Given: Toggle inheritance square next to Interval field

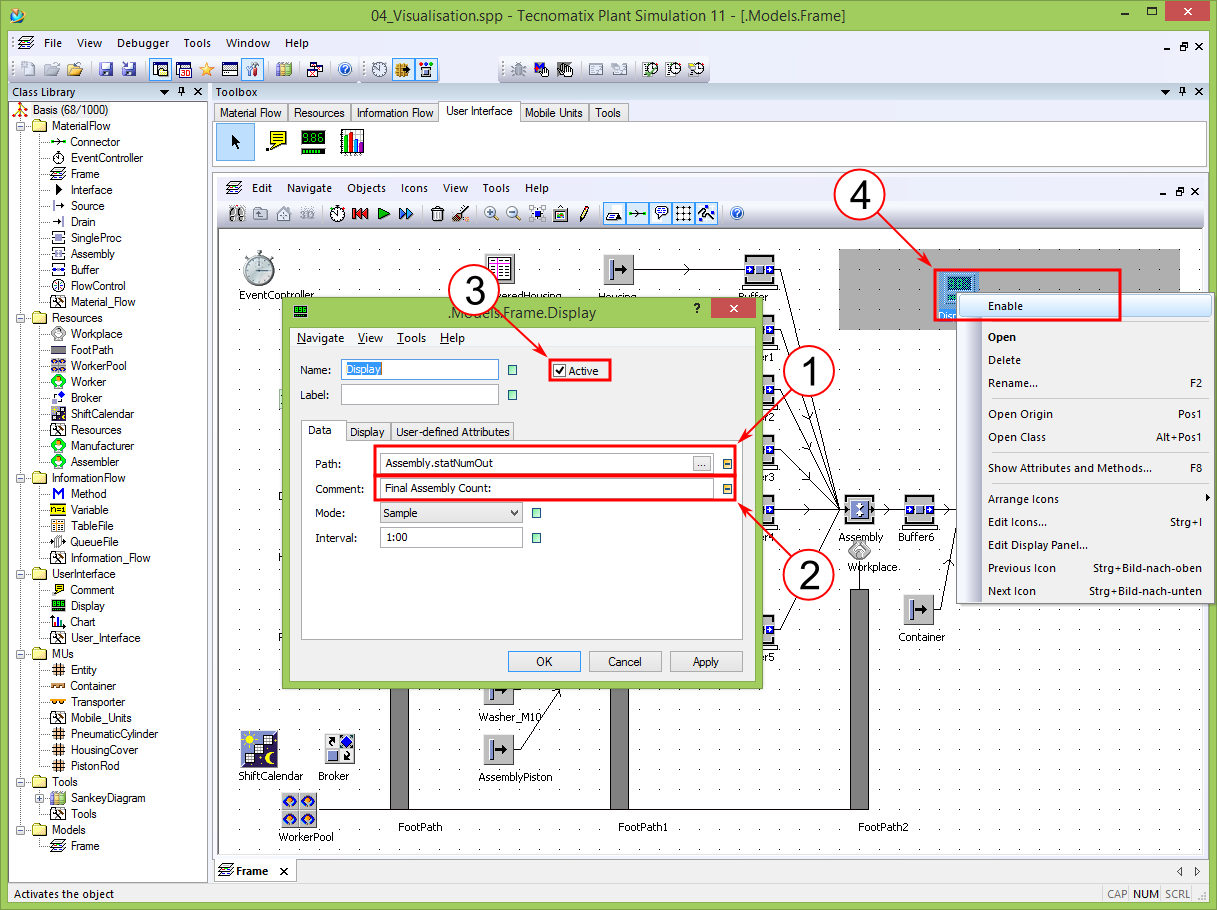Looking at the screenshot, I should pos(536,538).
